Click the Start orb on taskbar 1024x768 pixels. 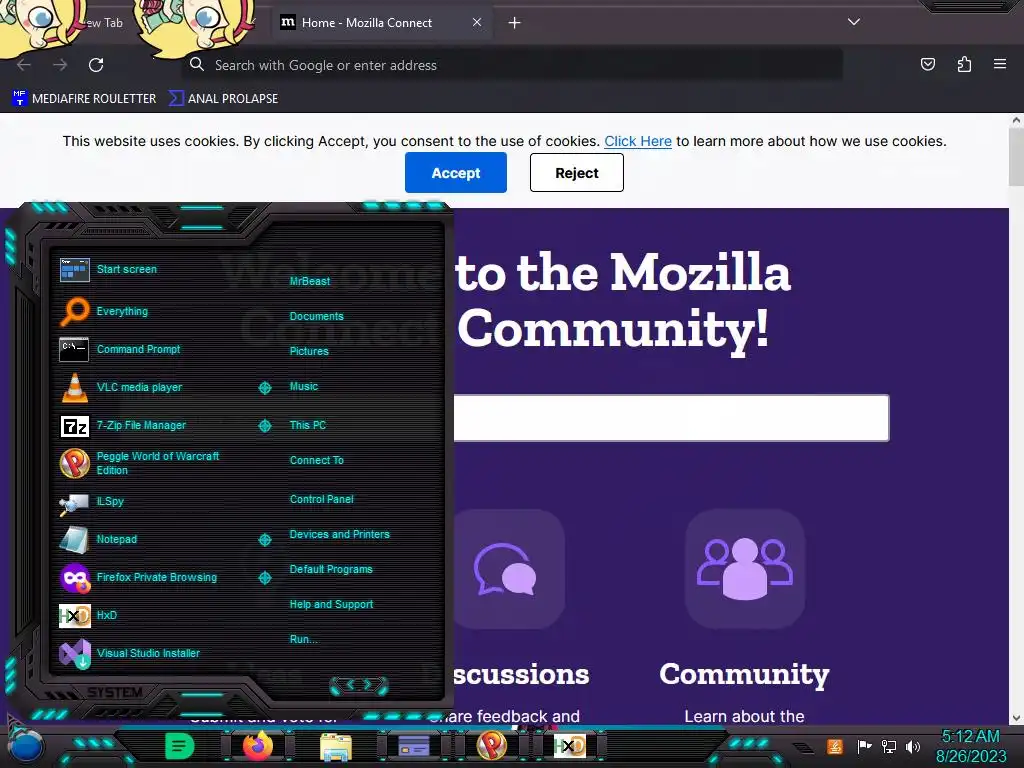(26, 748)
